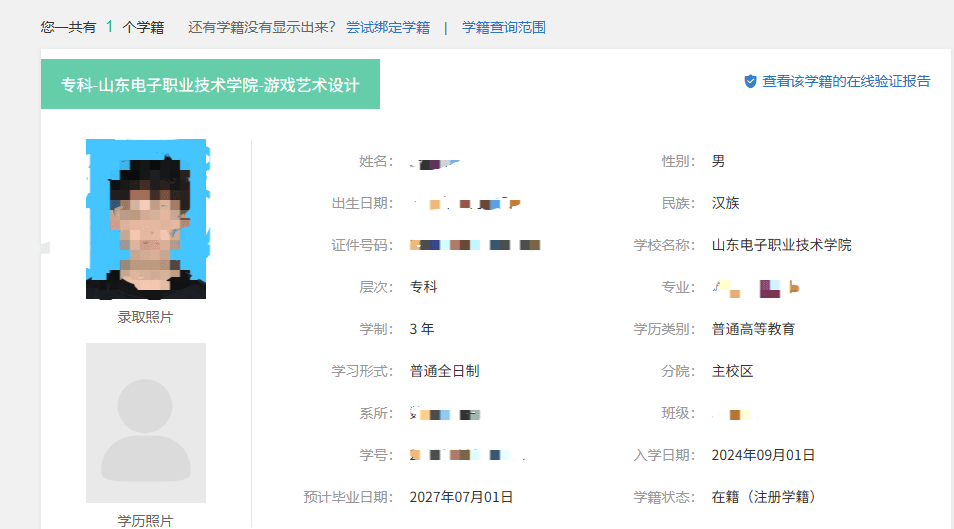Select the 学制 value 3 年
The image size is (954, 529).
[x=422, y=329]
